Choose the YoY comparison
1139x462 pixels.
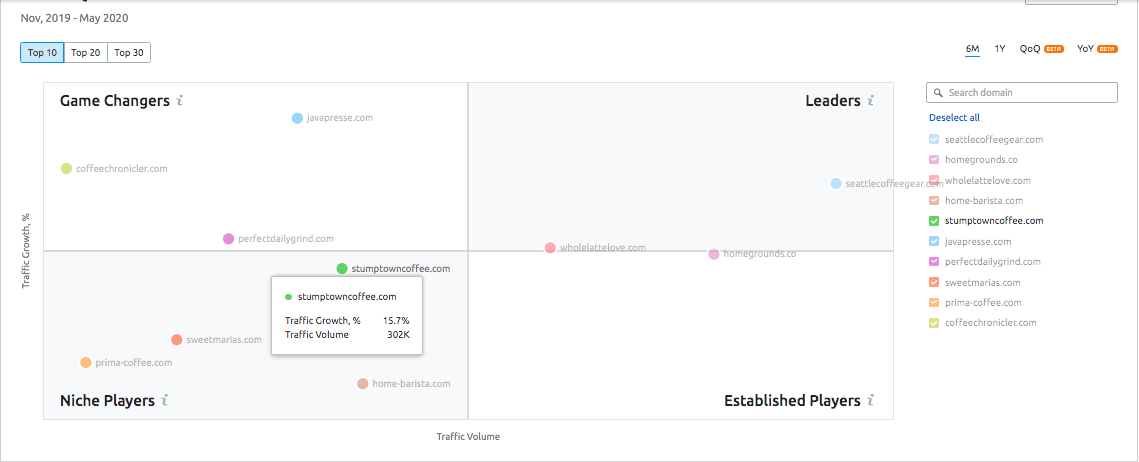click(1097, 49)
